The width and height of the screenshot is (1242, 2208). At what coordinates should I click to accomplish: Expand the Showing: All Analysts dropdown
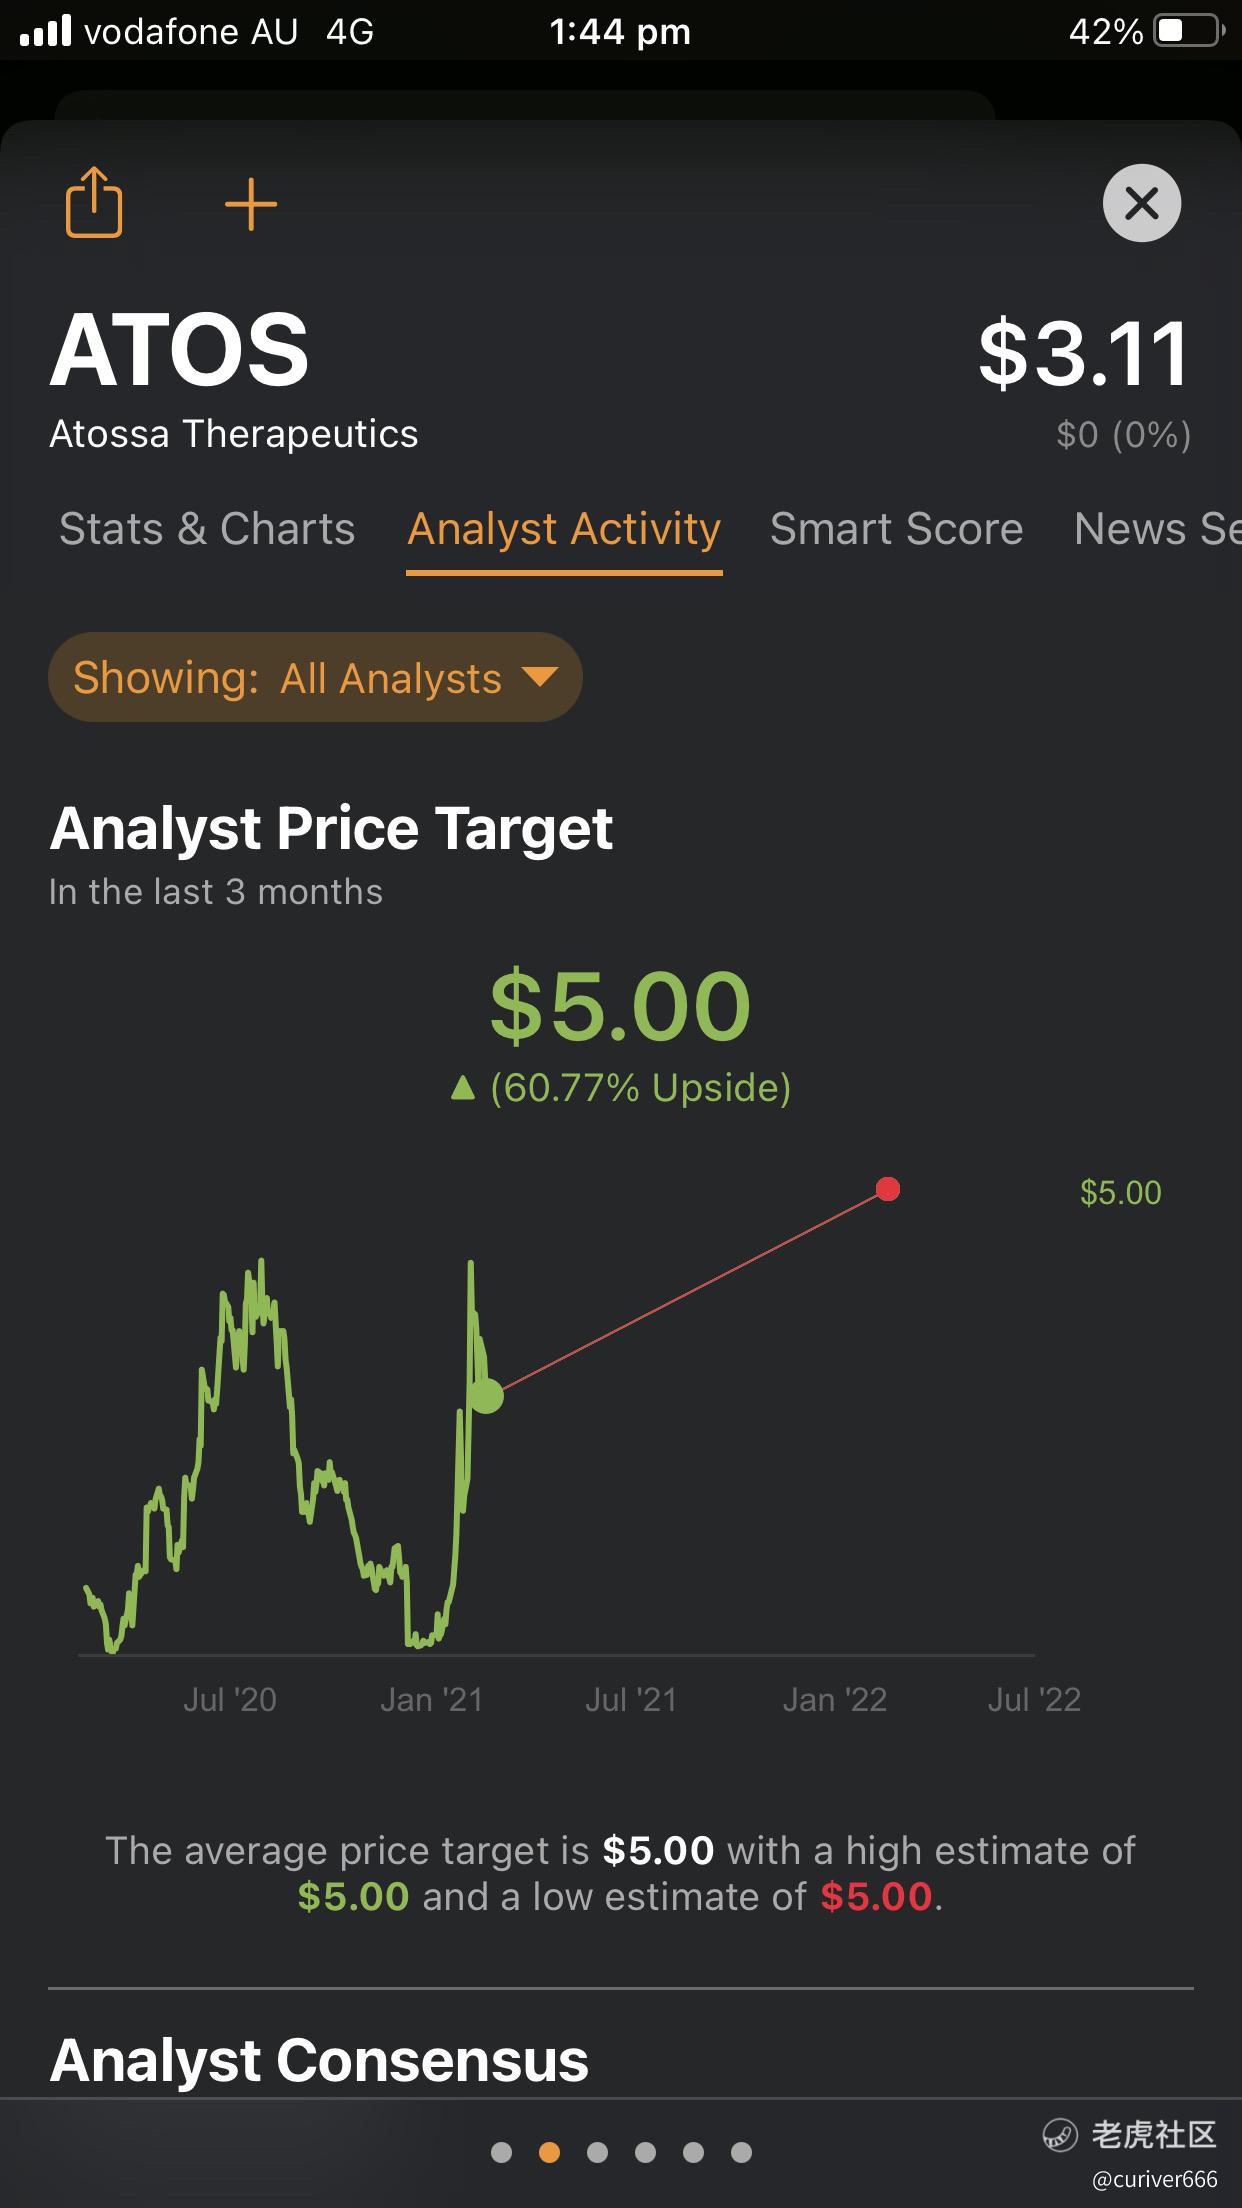coord(315,677)
